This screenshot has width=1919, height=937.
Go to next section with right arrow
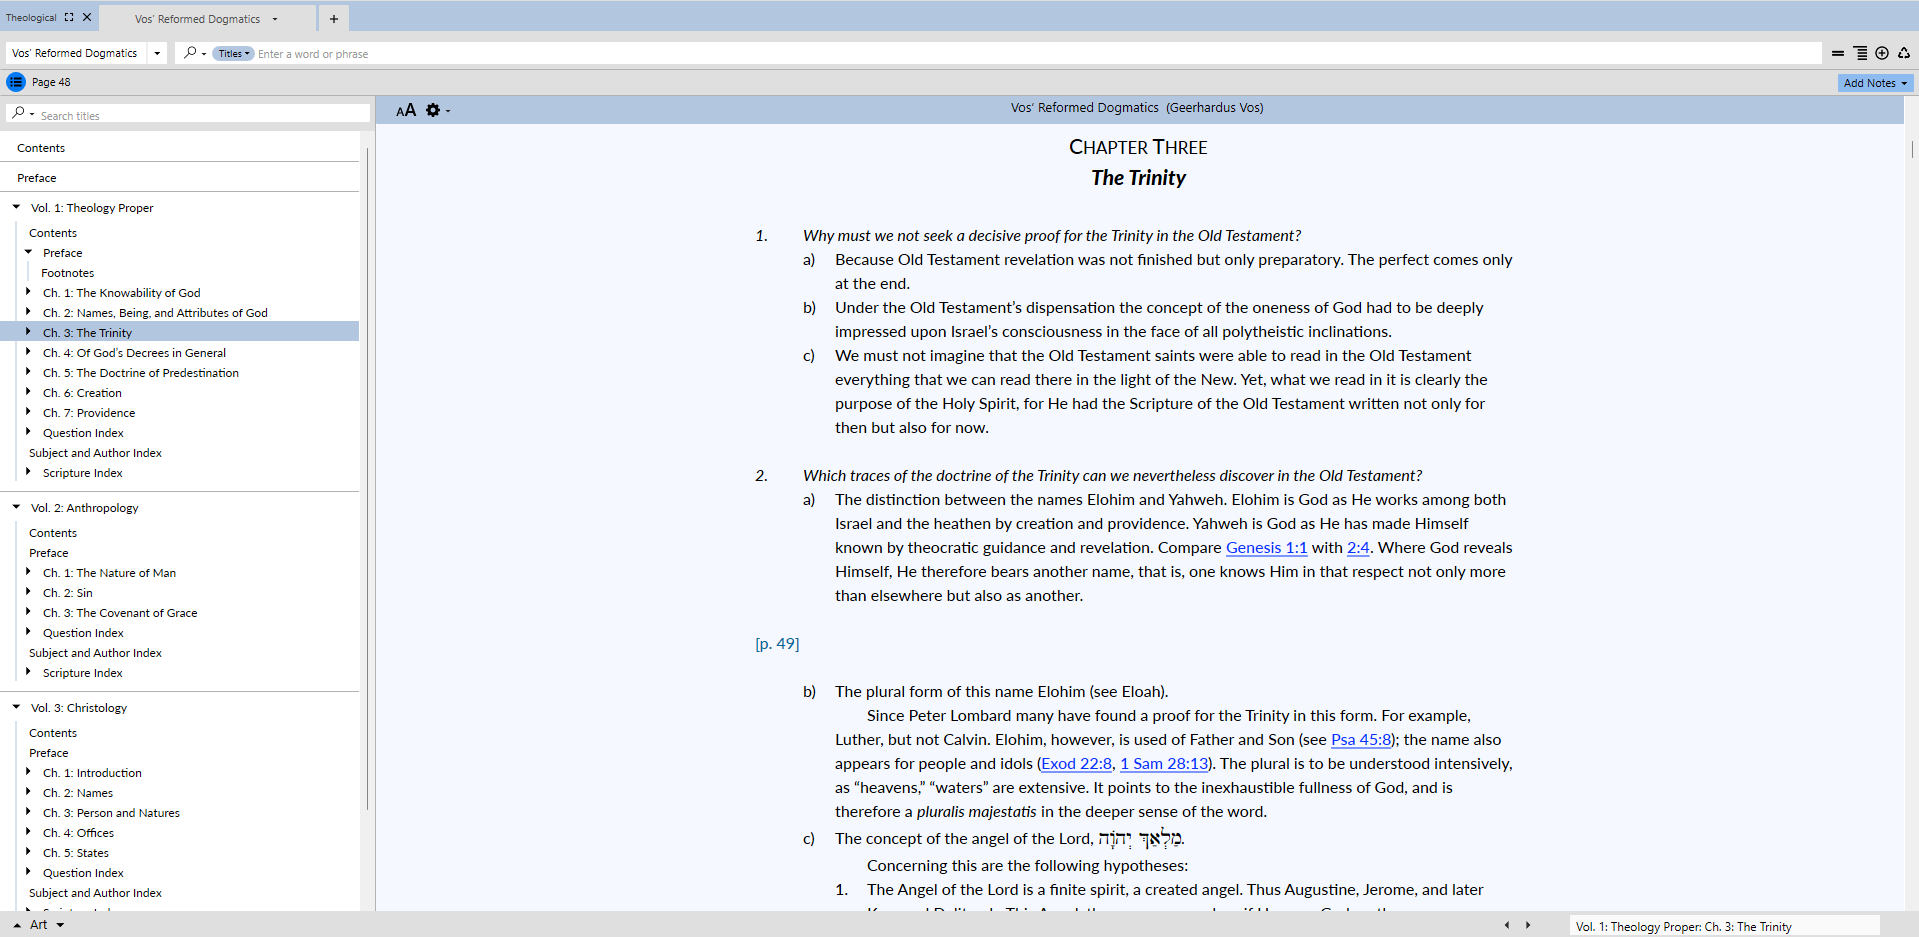point(1528,925)
